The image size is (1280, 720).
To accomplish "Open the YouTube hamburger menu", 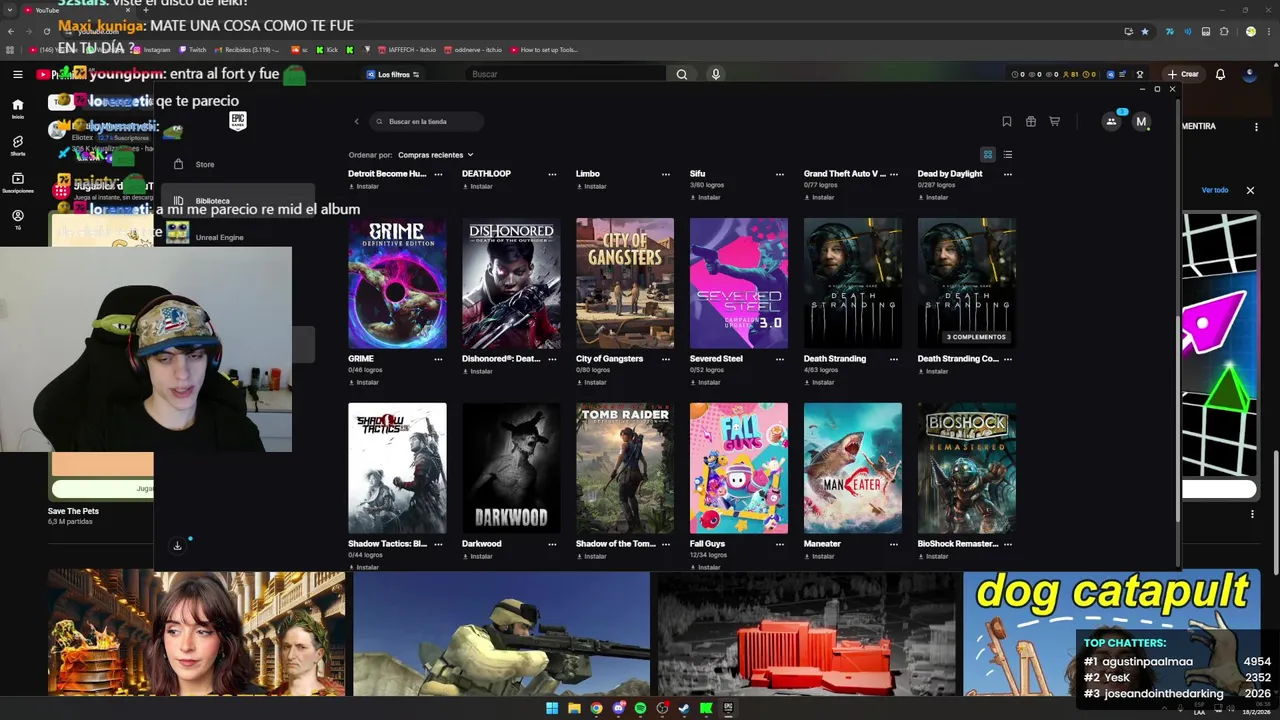I will pyautogui.click(x=17, y=74).
